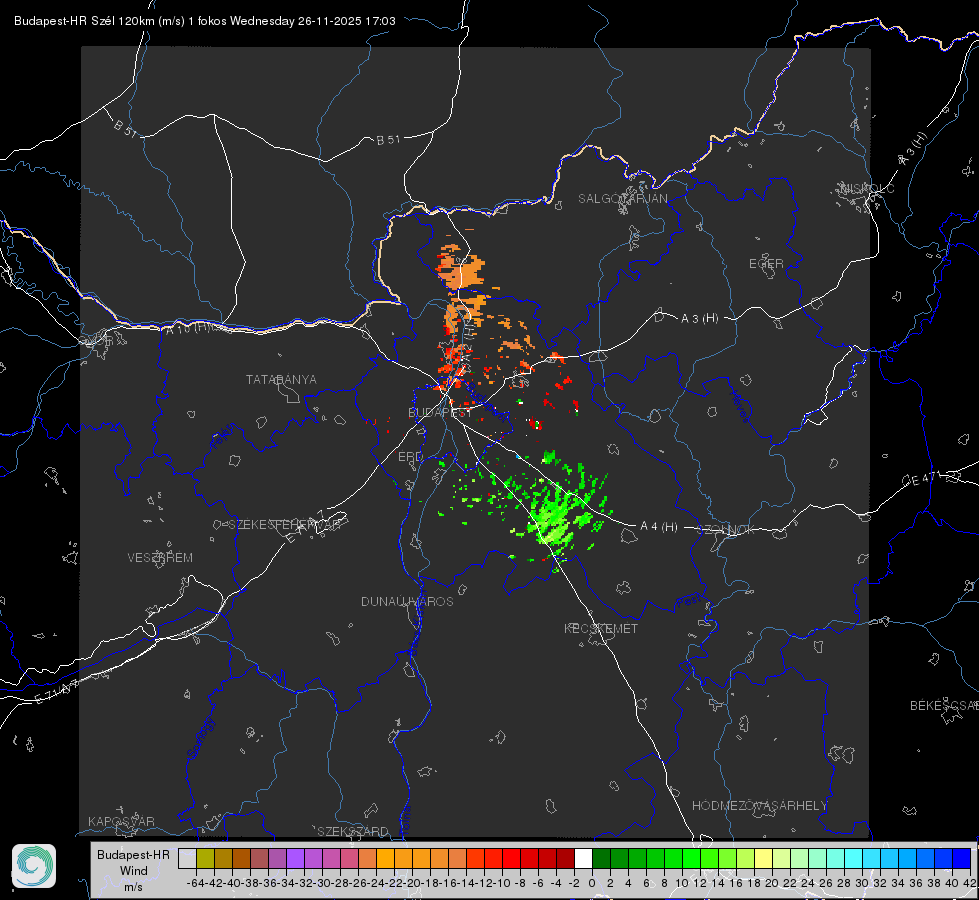Click the DUNAÚJVÁROS city label

[407, 601]
